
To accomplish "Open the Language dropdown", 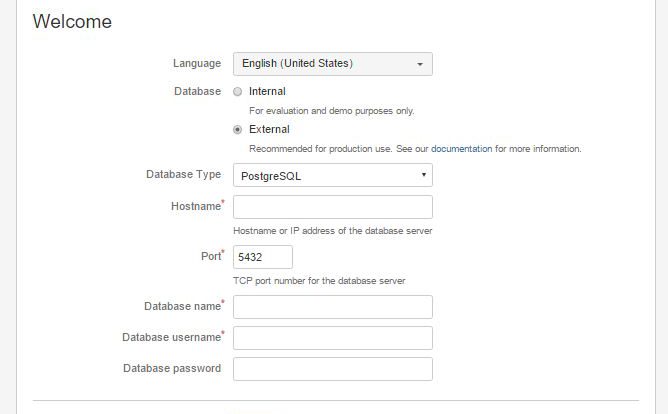I will point(333,64).
